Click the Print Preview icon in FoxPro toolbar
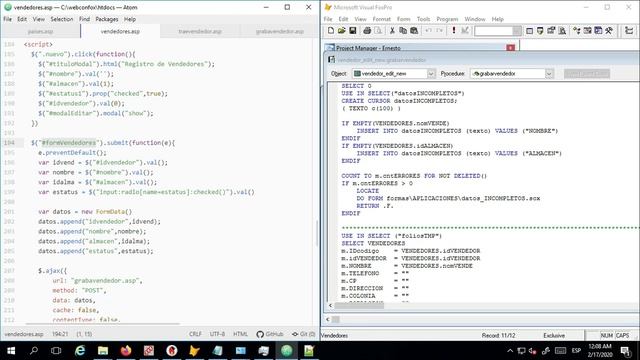The width and height of the screenshot is (640, 360). pyautogui.click(x=378, y=31)
